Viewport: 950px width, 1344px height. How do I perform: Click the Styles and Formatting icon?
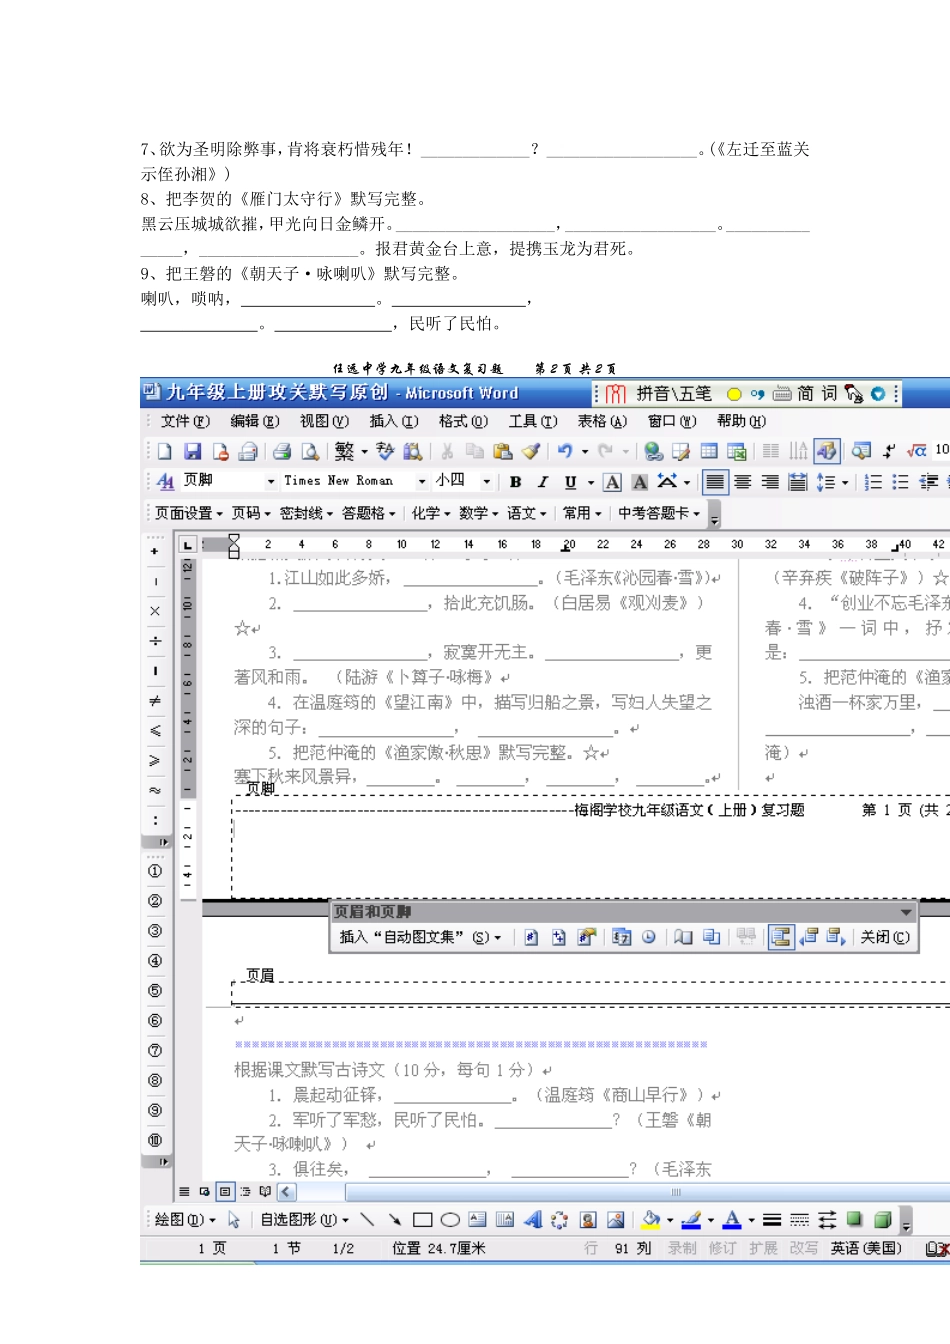[166, 482]
